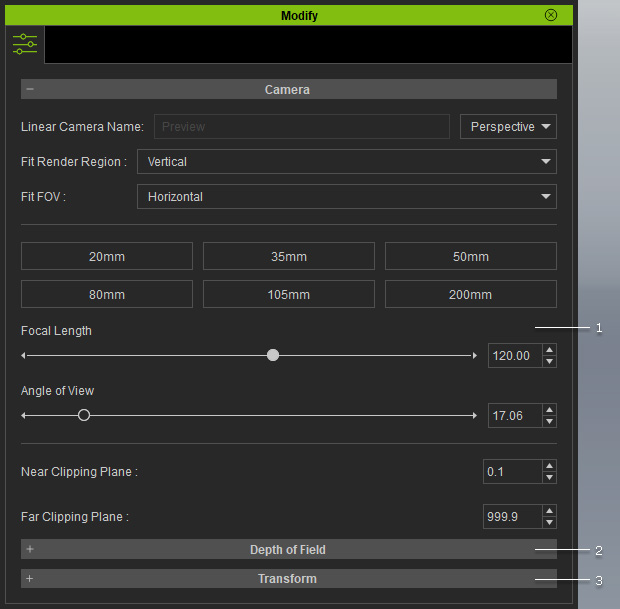Click the Angle of View slider handle

[84, 415]
